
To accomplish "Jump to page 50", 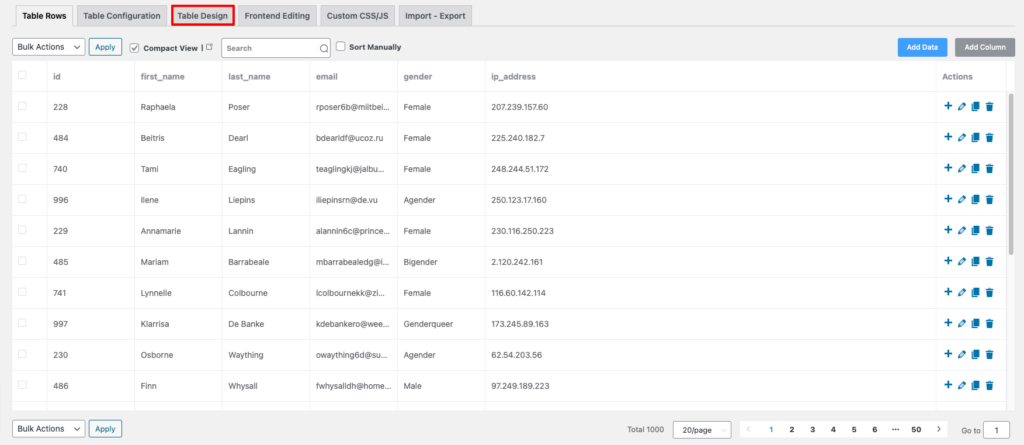I will [x=916, y=429].
